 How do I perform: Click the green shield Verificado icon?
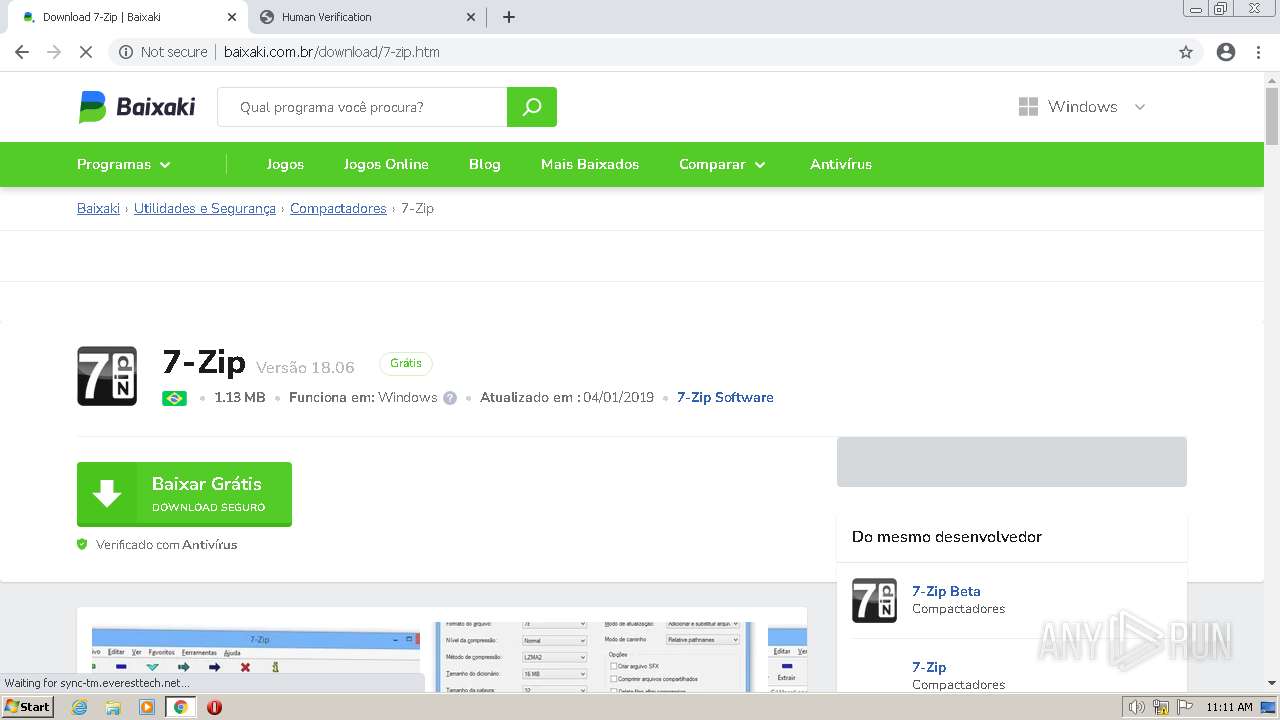tap(83, 545)
